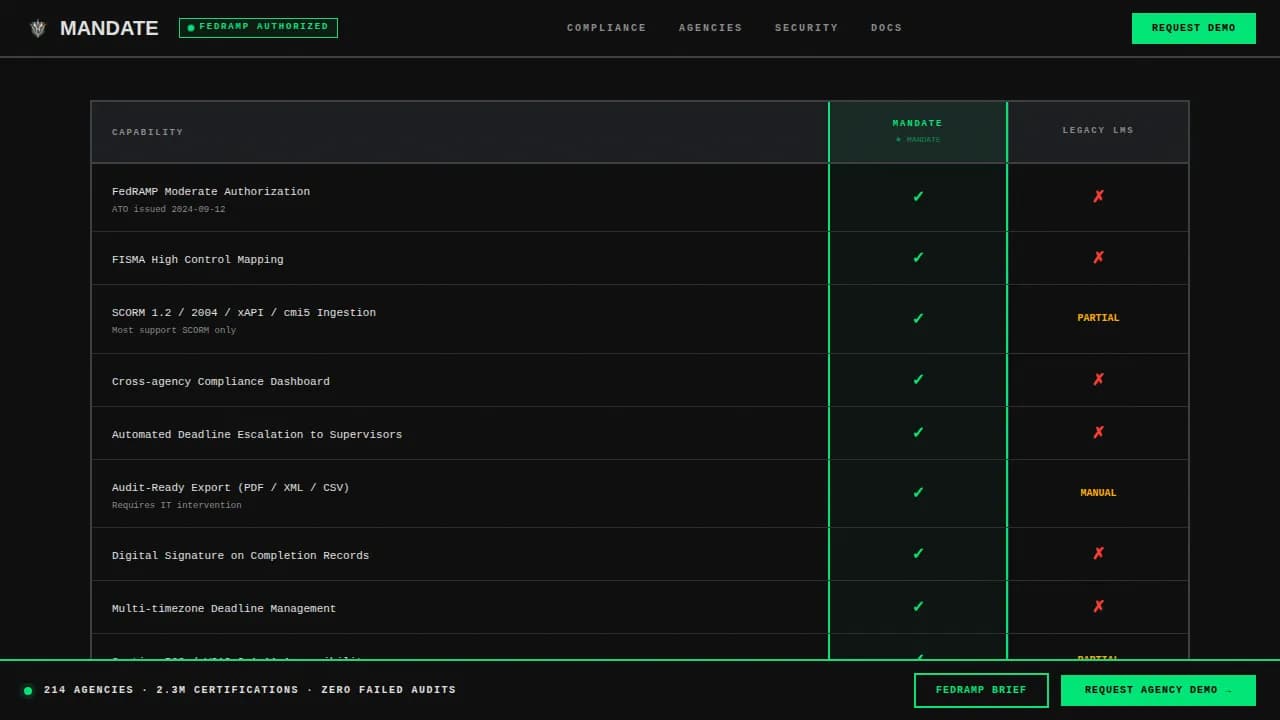Click Mandate checkmark for SCORM xAPI cmi5 Ingestion
This screenshot has height=720, width=1280.
(918, 319)
